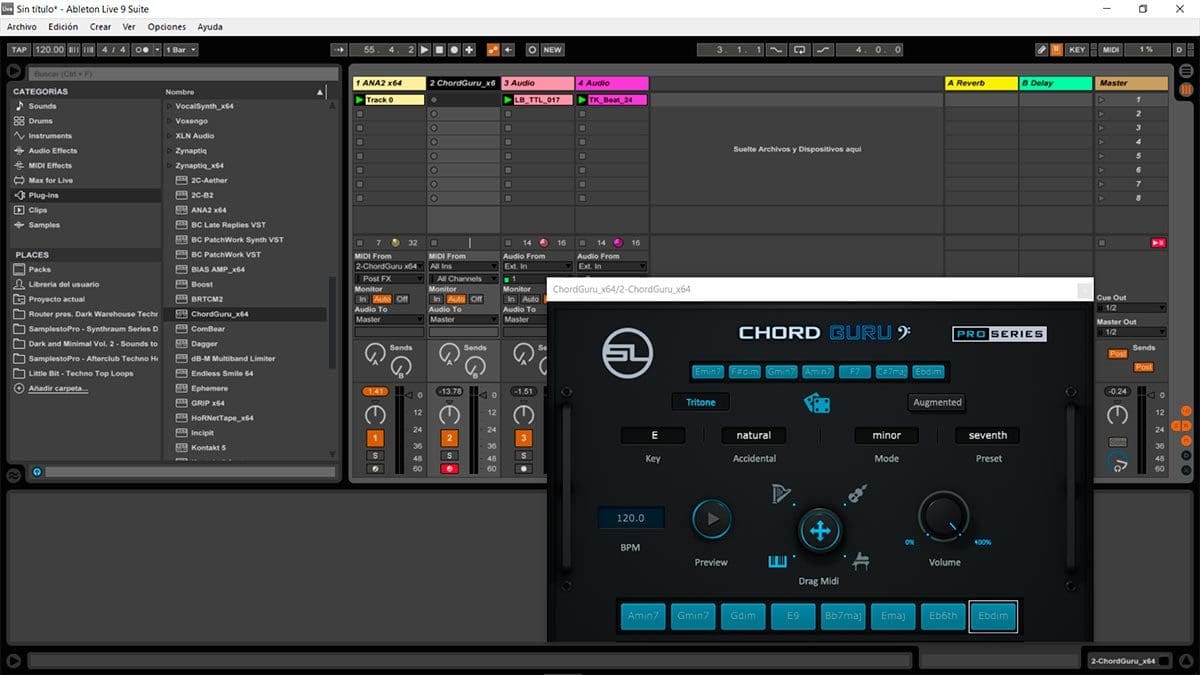Toggle track 1 activator button
Viewport: 1200px width, 675px height.
[375, 438]
